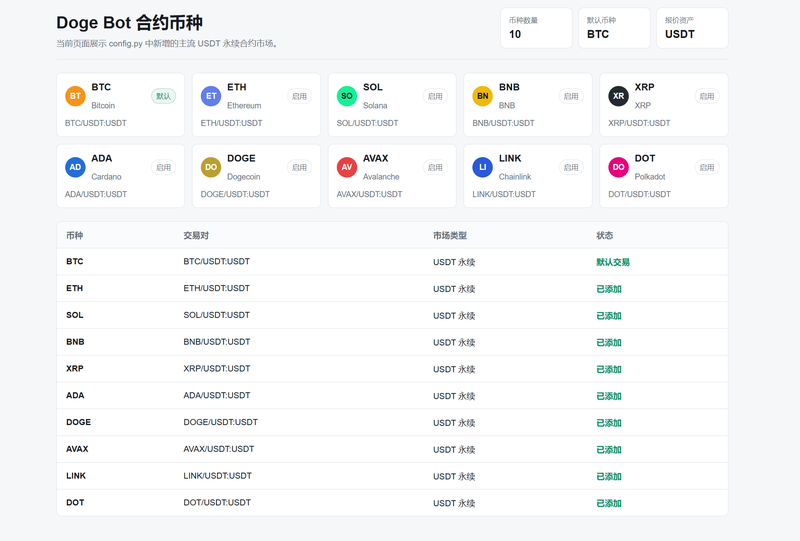This screenshot has width=800, height=541.
Task: Click the 已添加 status in DOT row
Action: pyautogui.click(x=609, y=503)
